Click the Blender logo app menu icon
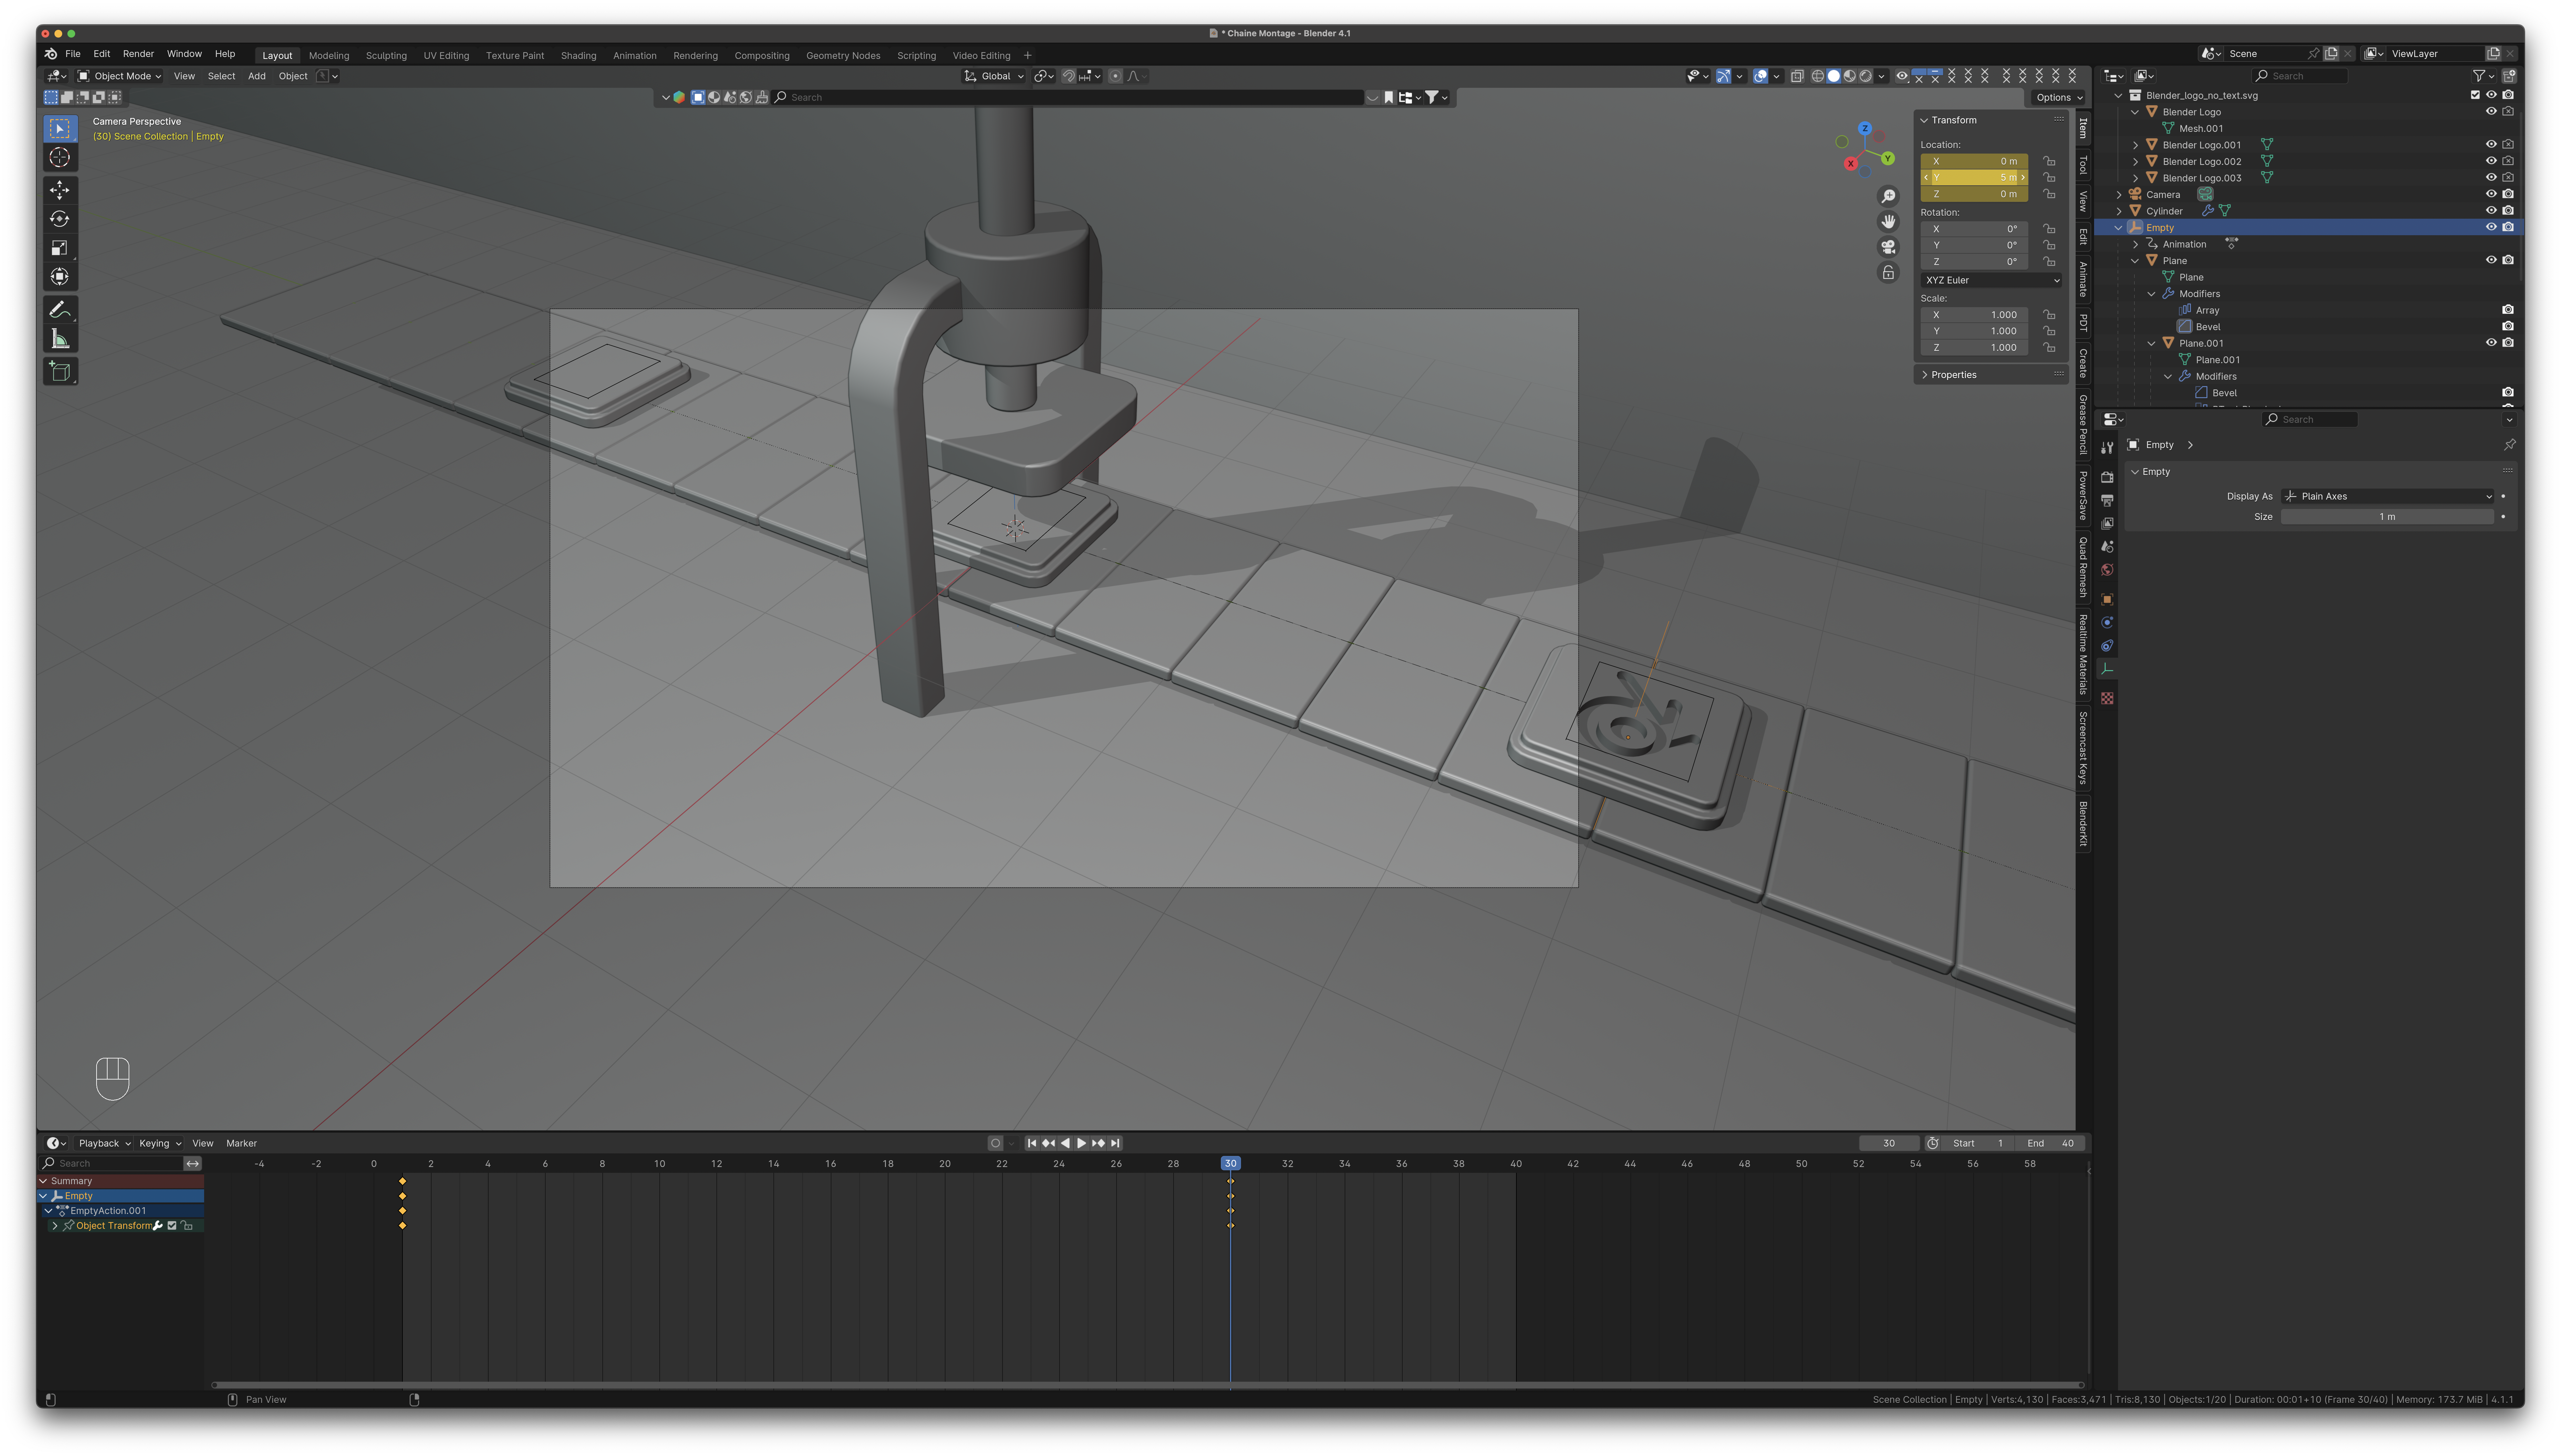2561x1456 pixels. pyautogui.click(x=51, y=54)
